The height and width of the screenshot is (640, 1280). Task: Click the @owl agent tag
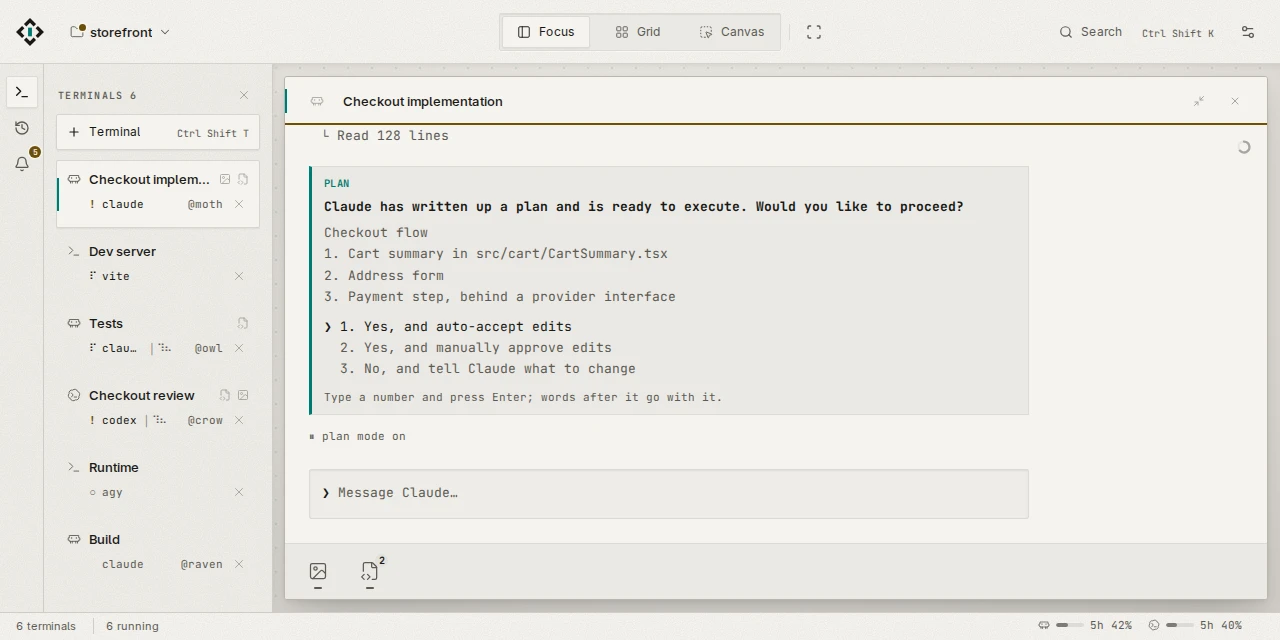(209, 348)
